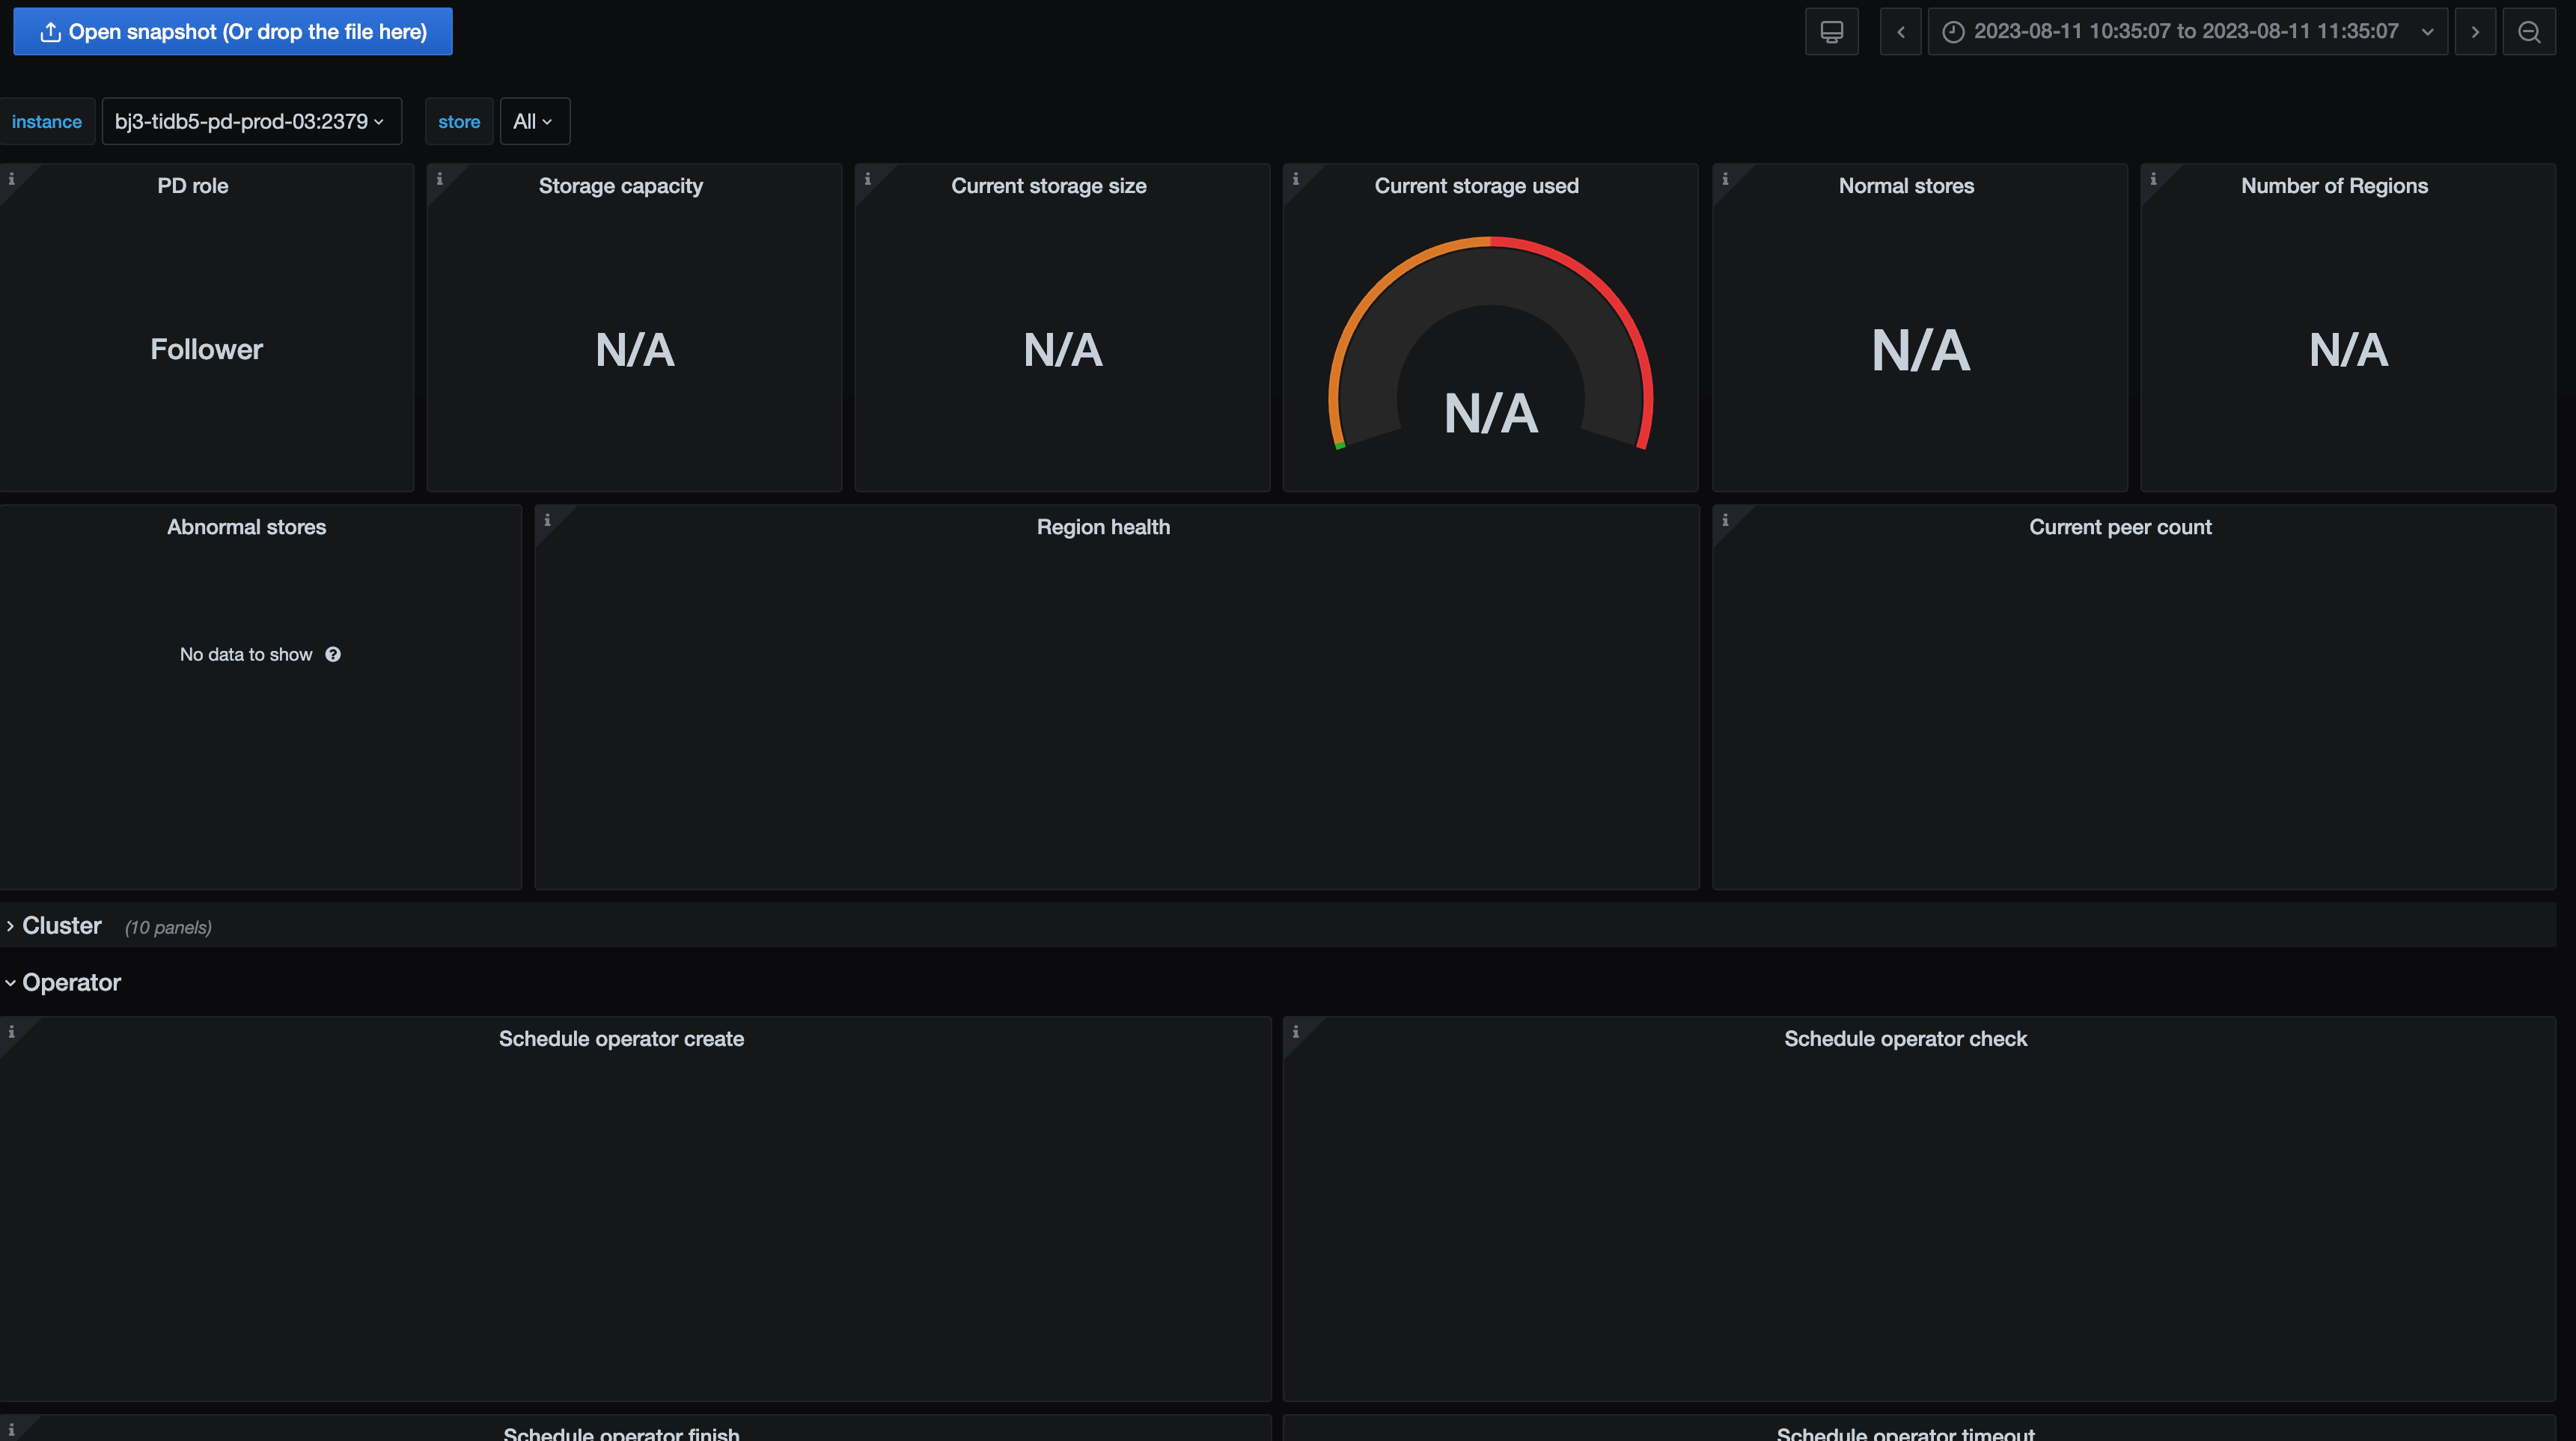Click the info icon on Storage capacity panel
Screen dimensions: 2576x1441
point(439,179)
